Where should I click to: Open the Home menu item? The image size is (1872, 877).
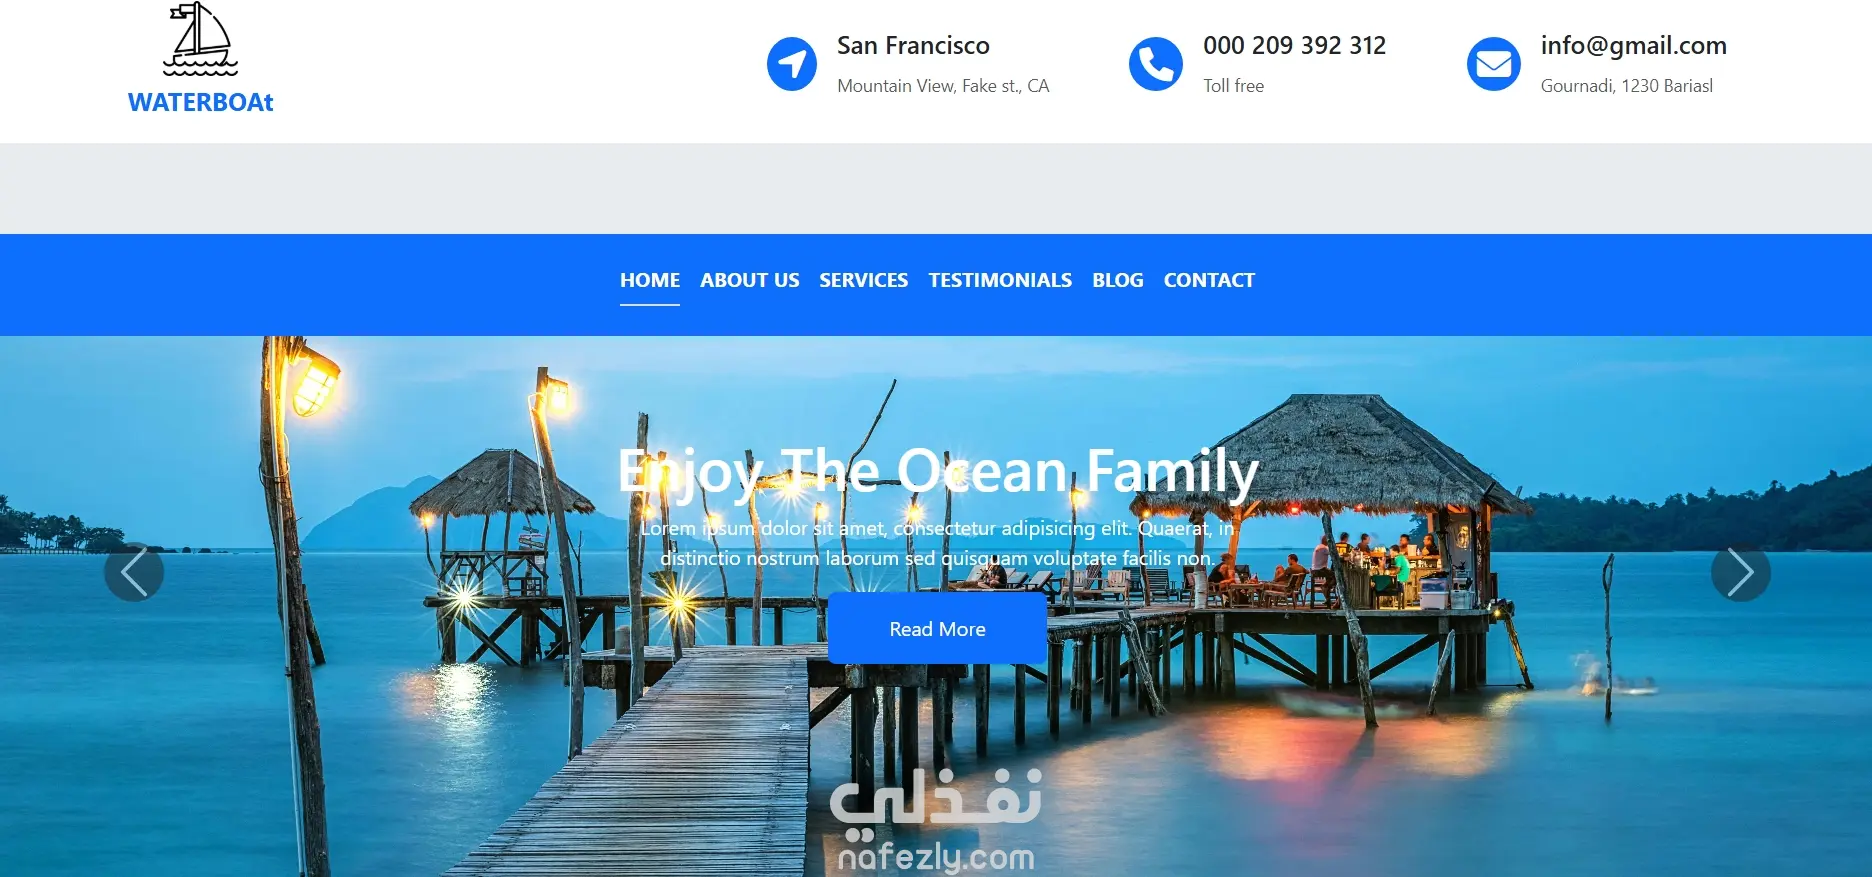click(650, 280)
